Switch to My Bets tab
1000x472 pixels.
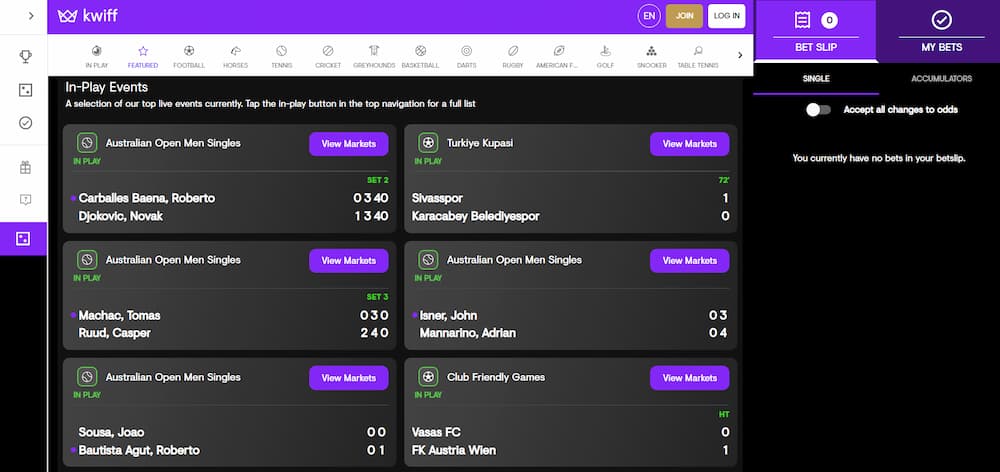pyautogui.click(x=941, y=31)
